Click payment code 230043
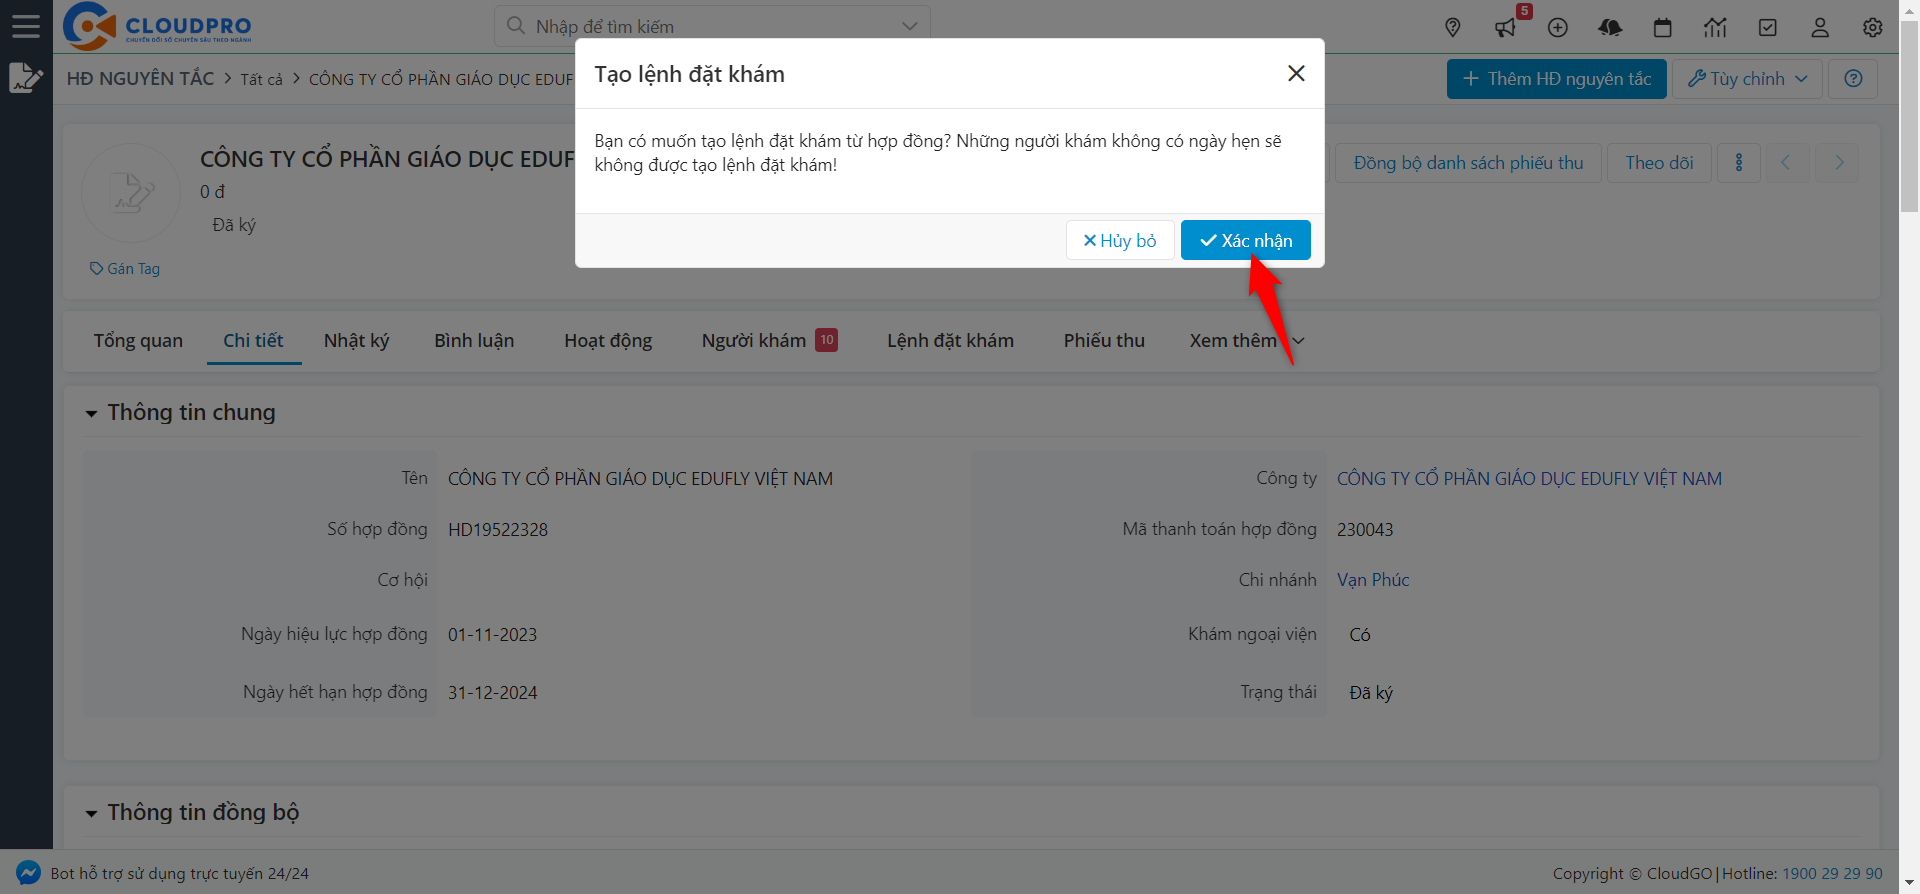This screenshot has height=894, width=1920. tap(1365, 530)
